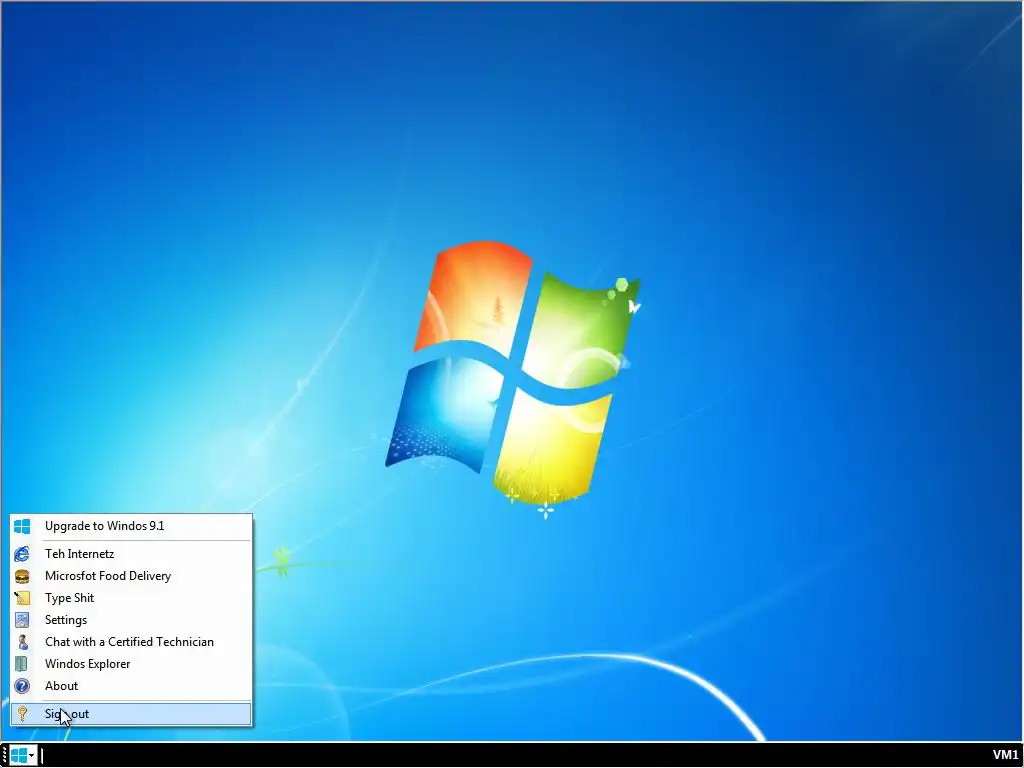The width and height of the screenshot is (1024, 768).
Task: Open Teh Internetz menu entry
Action: click(131, 554)
